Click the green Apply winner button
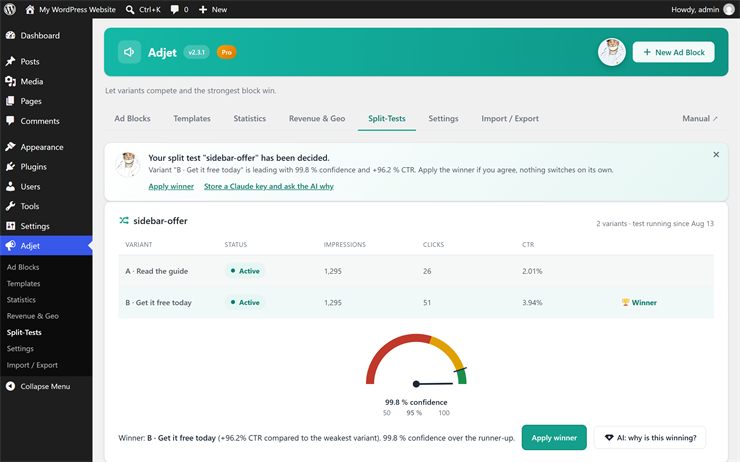The image size is (740, 462). point(554,437)
